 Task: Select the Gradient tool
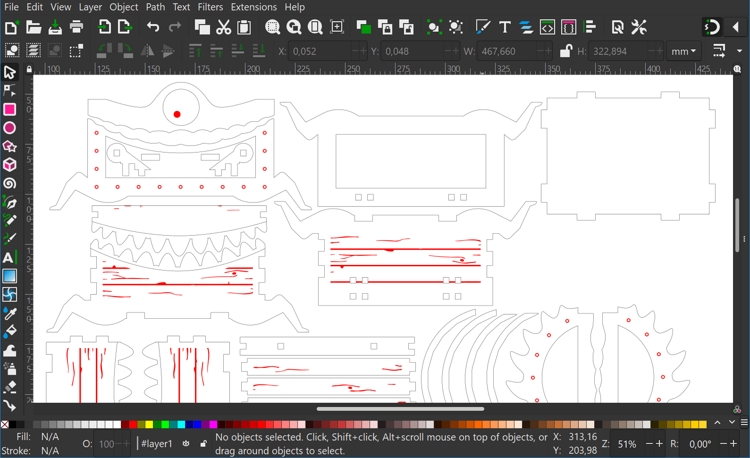[x=10, y=277]
